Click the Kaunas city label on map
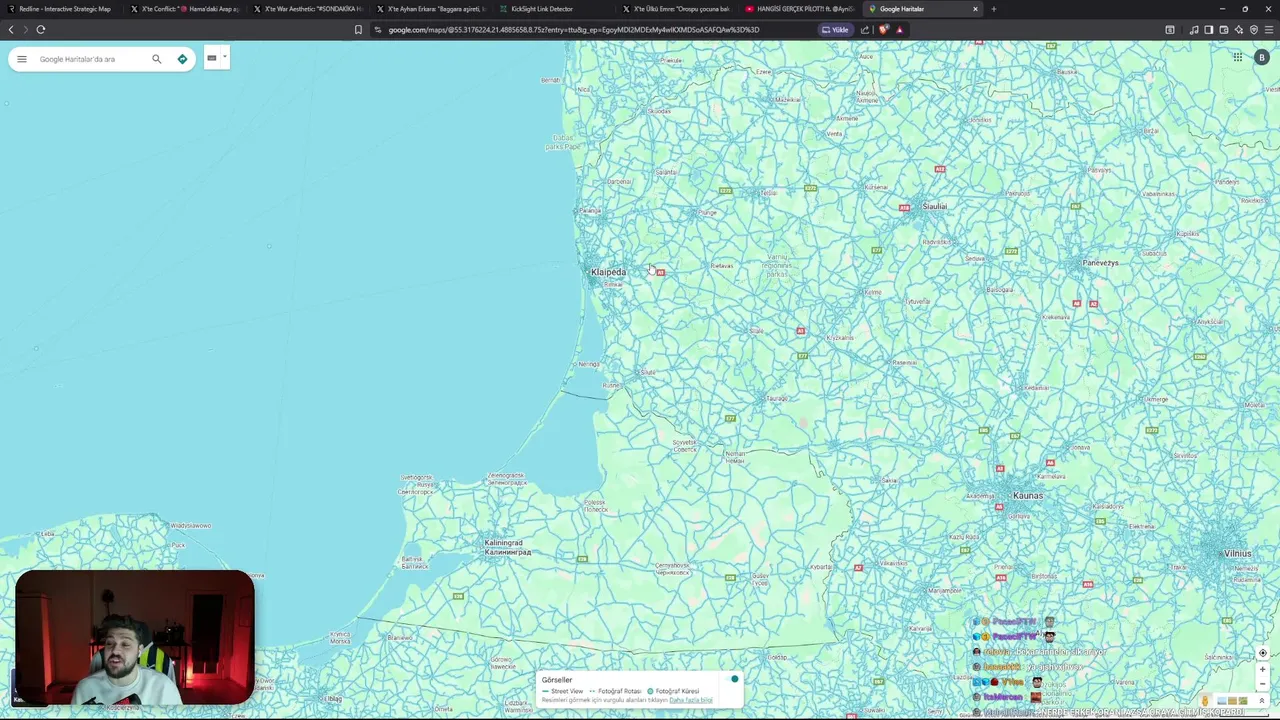The width and height of the screenshot is (1280, 720). [x=1028, y=496]
